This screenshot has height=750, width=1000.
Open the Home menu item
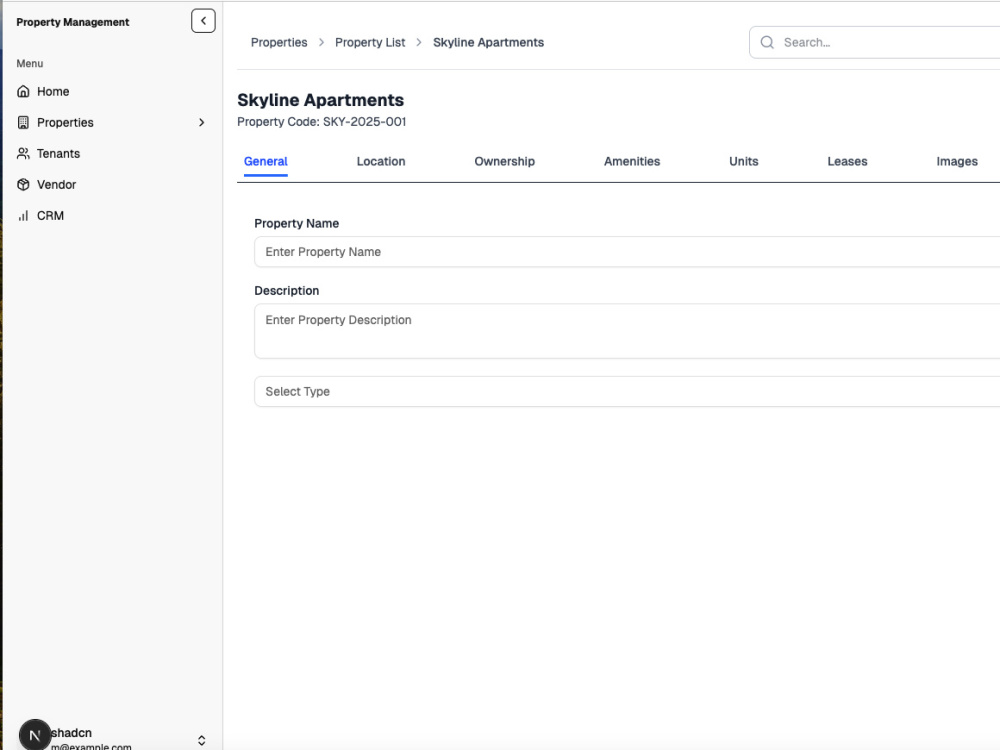[x=112, y=91]
